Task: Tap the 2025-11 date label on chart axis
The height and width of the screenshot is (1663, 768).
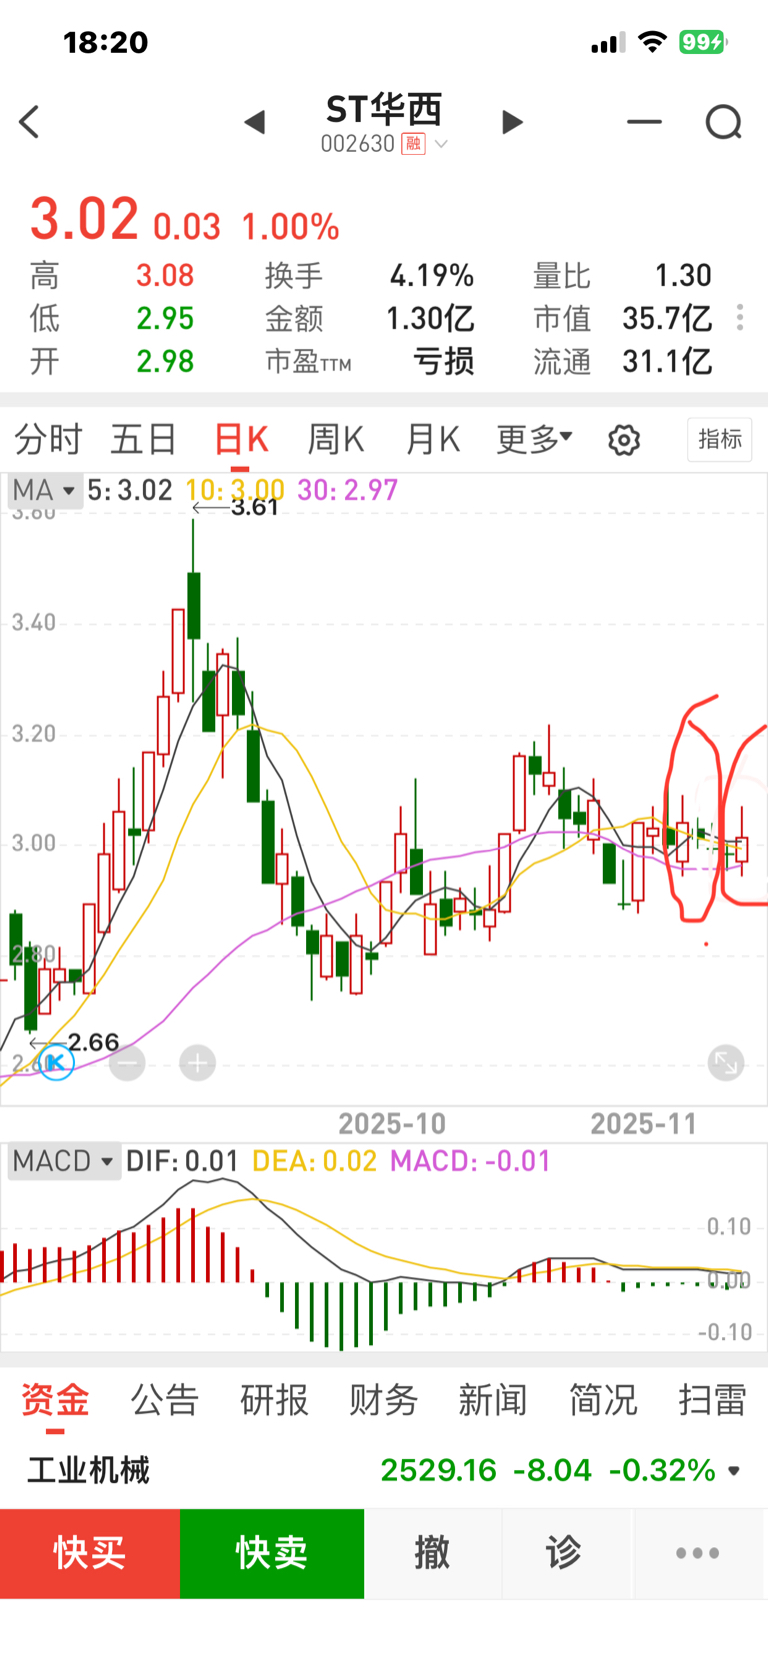Action: 643,1124
